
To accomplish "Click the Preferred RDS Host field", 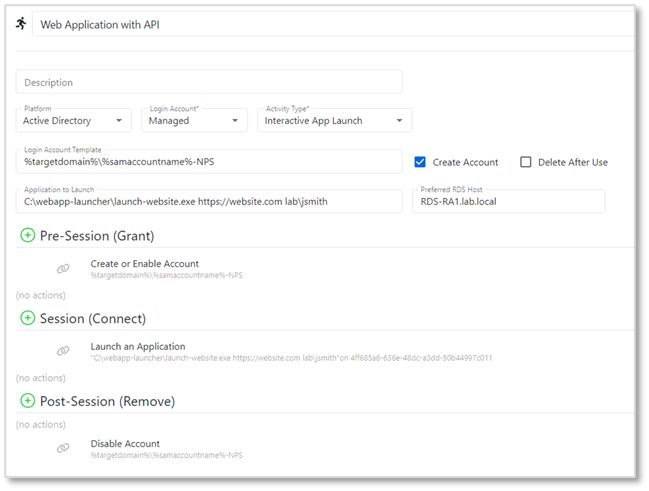I will 508,201.
